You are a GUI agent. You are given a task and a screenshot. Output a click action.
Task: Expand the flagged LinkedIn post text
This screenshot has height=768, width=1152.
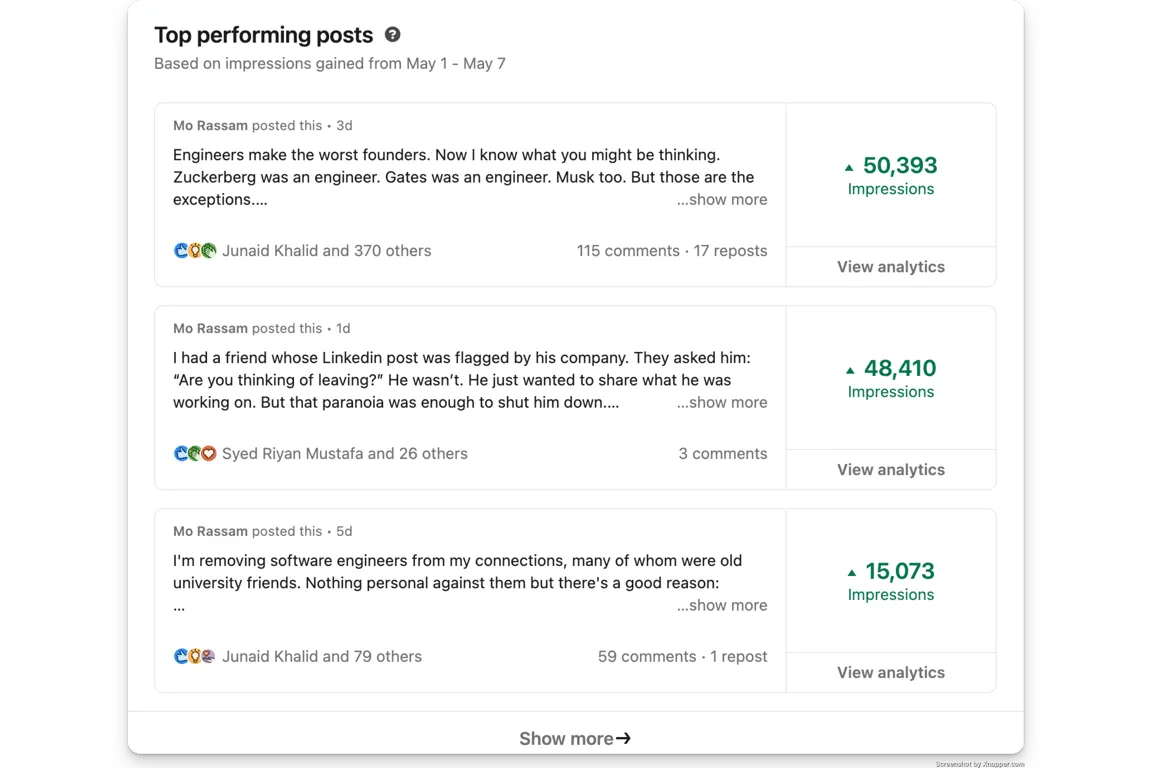coord(722,403)
